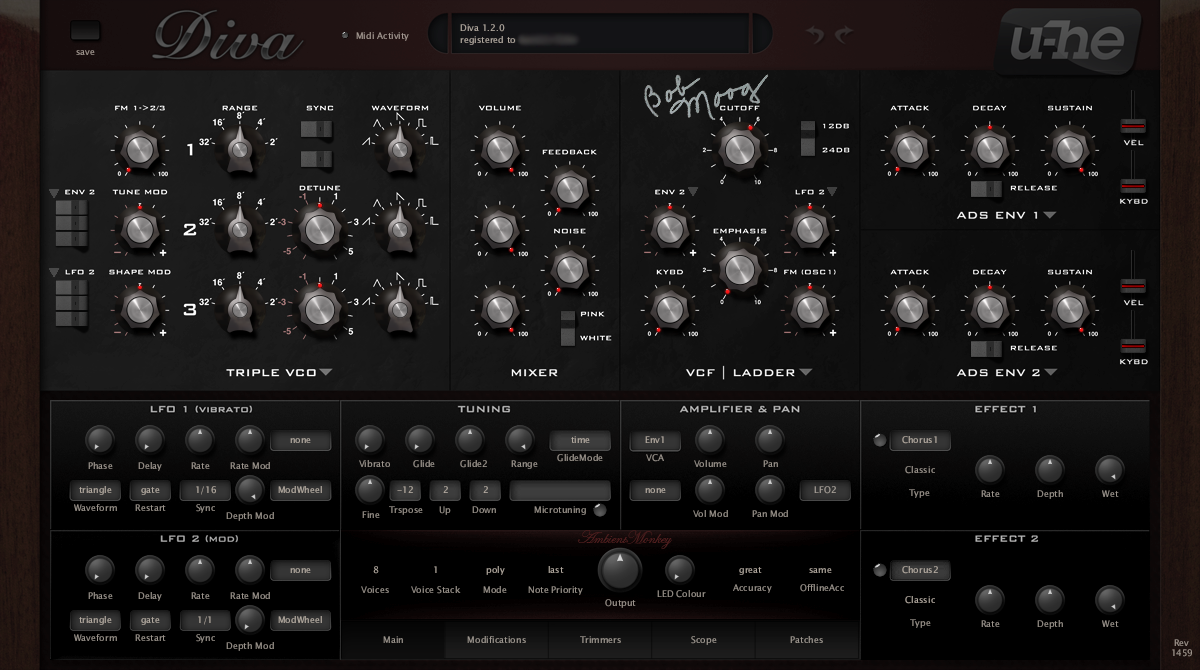Click the Microtuning file field
Viewport: 1200px width, 670px height.
pyautogui.click(x=560, y=490)
